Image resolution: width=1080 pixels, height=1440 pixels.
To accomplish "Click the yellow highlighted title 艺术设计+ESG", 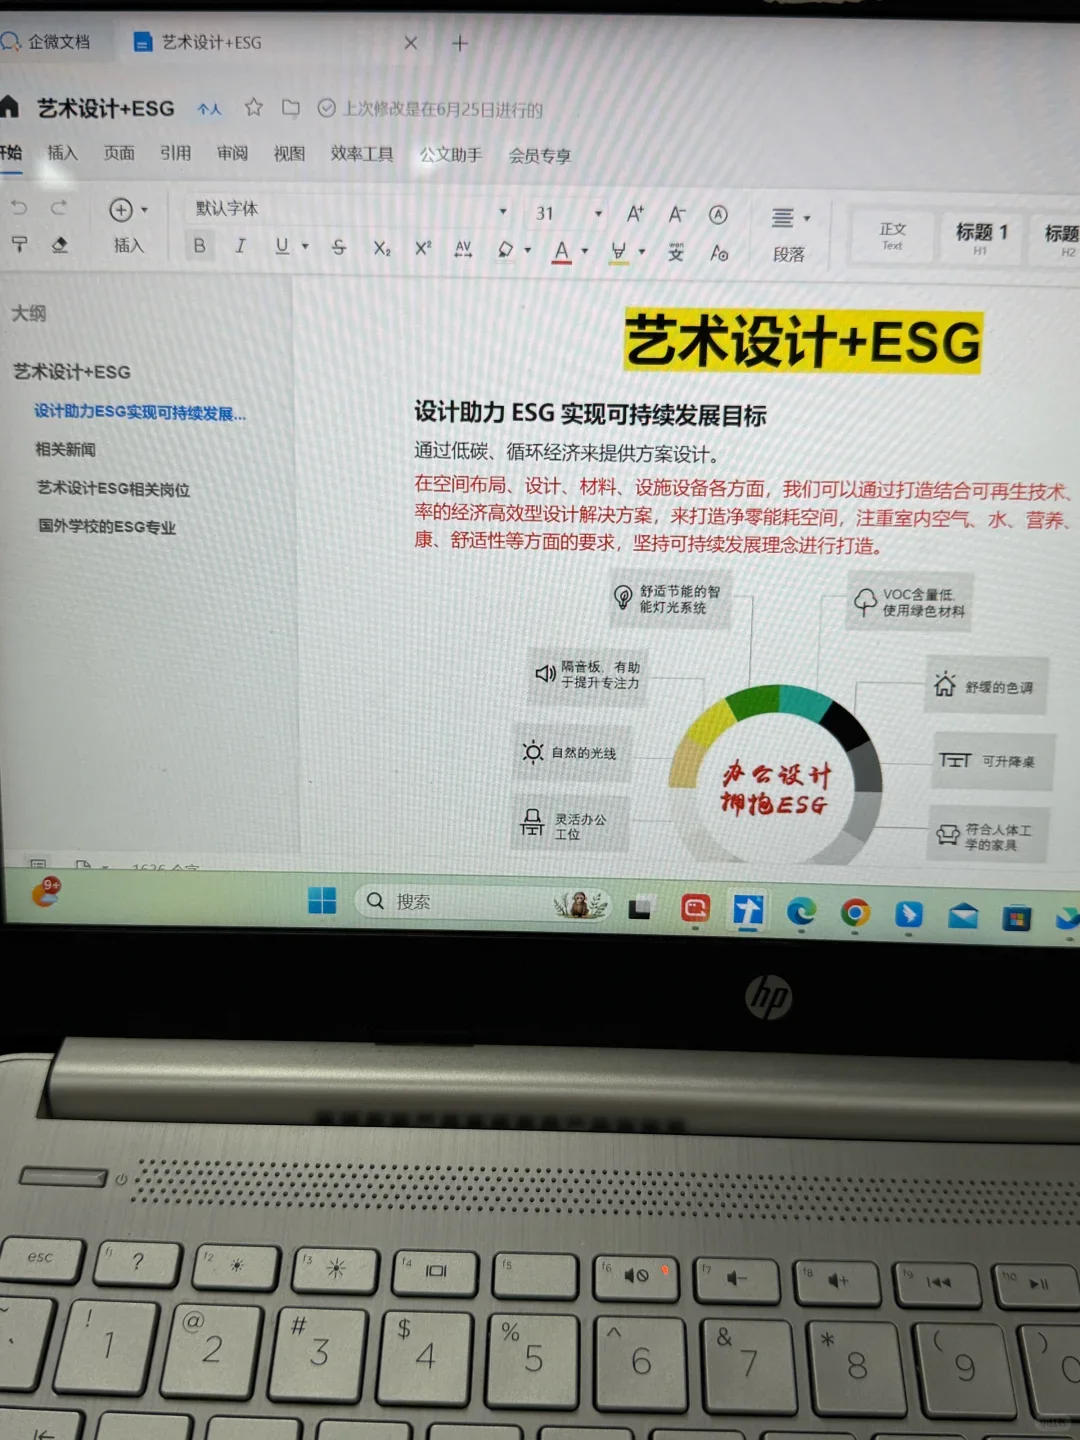I will click(x=803, y=341).
